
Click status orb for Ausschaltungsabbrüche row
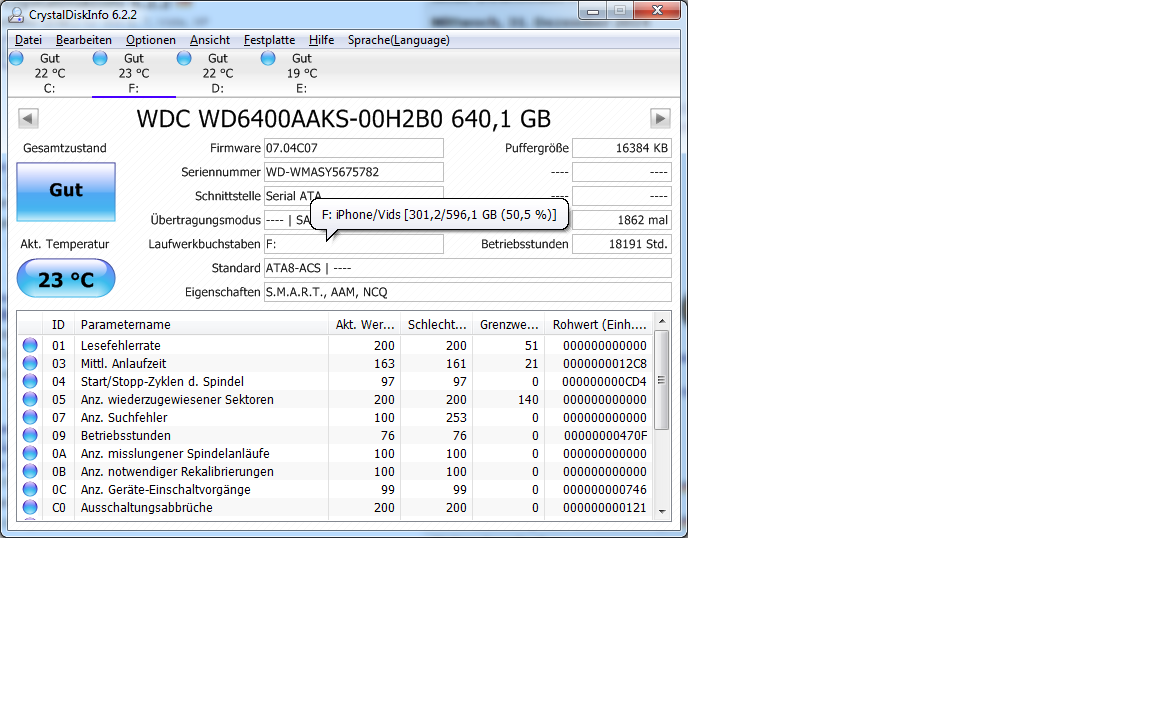click(x=30, y=507)
